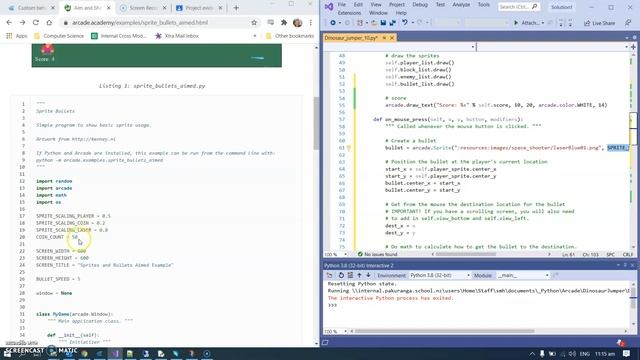This screenshot has width=640, height=360.
Task: Reload the arcade.academy page
Action: [36, 23]
